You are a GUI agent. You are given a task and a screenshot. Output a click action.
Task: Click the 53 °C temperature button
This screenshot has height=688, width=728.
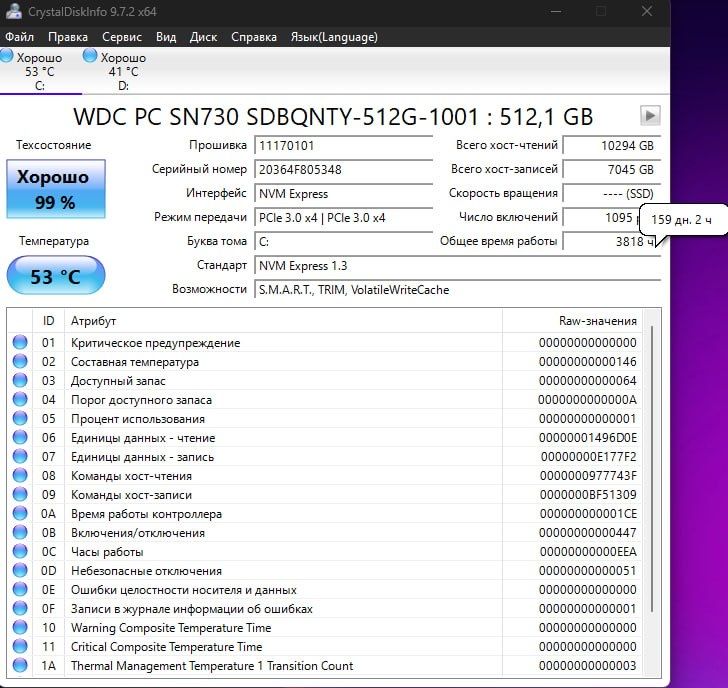[55, 276]
